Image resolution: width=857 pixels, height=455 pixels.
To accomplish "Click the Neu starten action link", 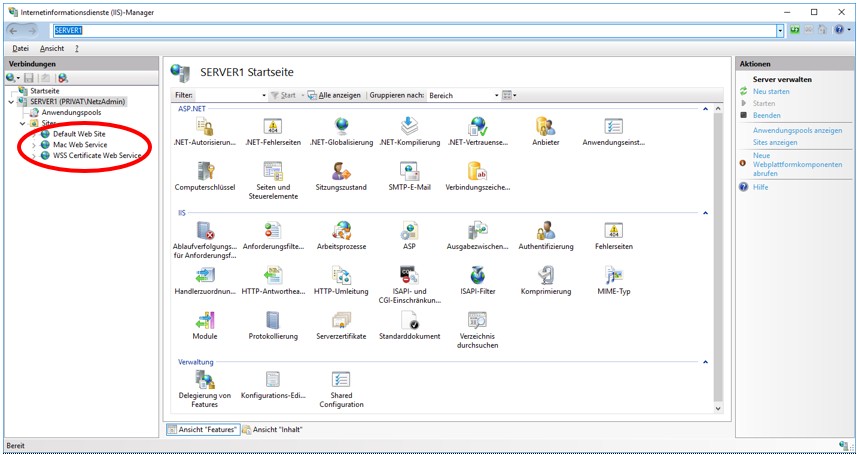I will point(771,91).
